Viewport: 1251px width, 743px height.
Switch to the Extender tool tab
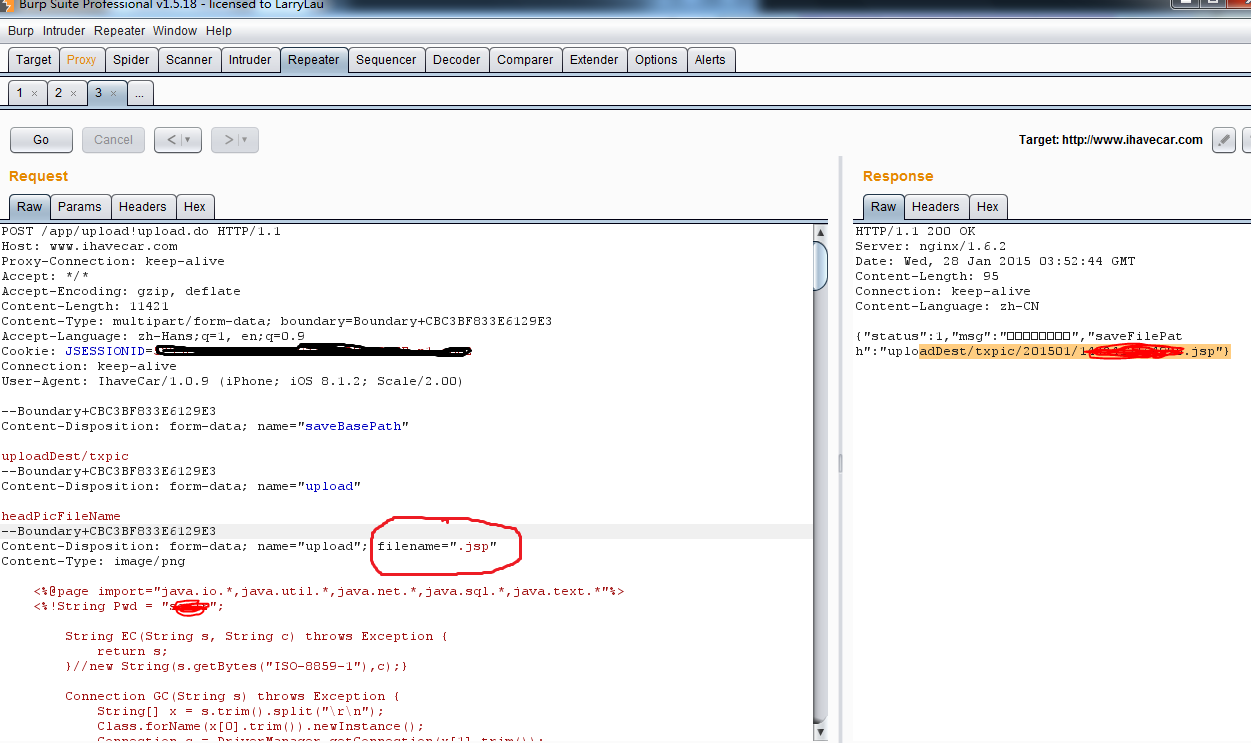point(594,60)
